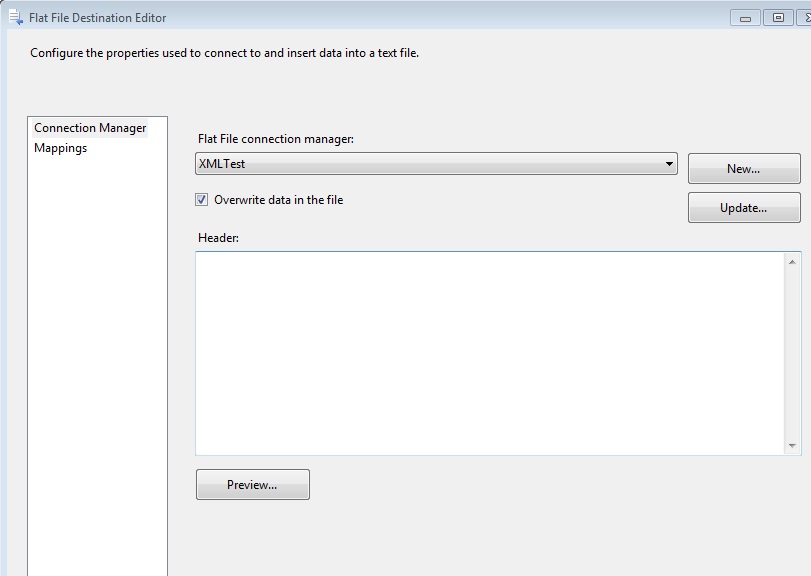
Task: Click the Flat File Destination Editor title bar
Action: [x=400, y=17]
